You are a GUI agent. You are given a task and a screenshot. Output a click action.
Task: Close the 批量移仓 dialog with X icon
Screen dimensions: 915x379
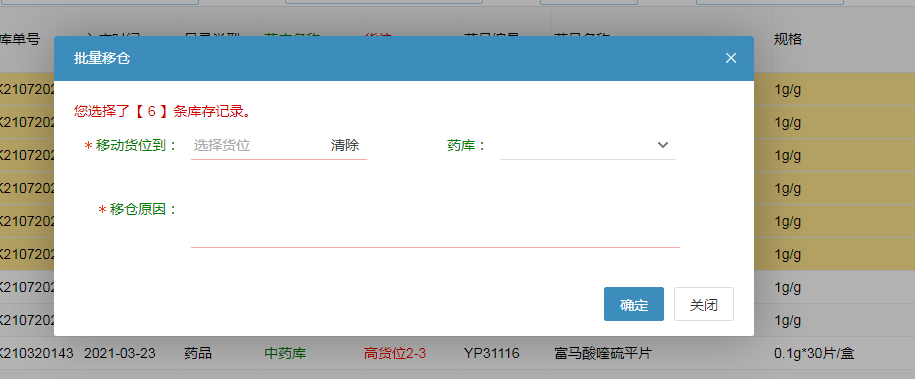click(x=731, y=58)
